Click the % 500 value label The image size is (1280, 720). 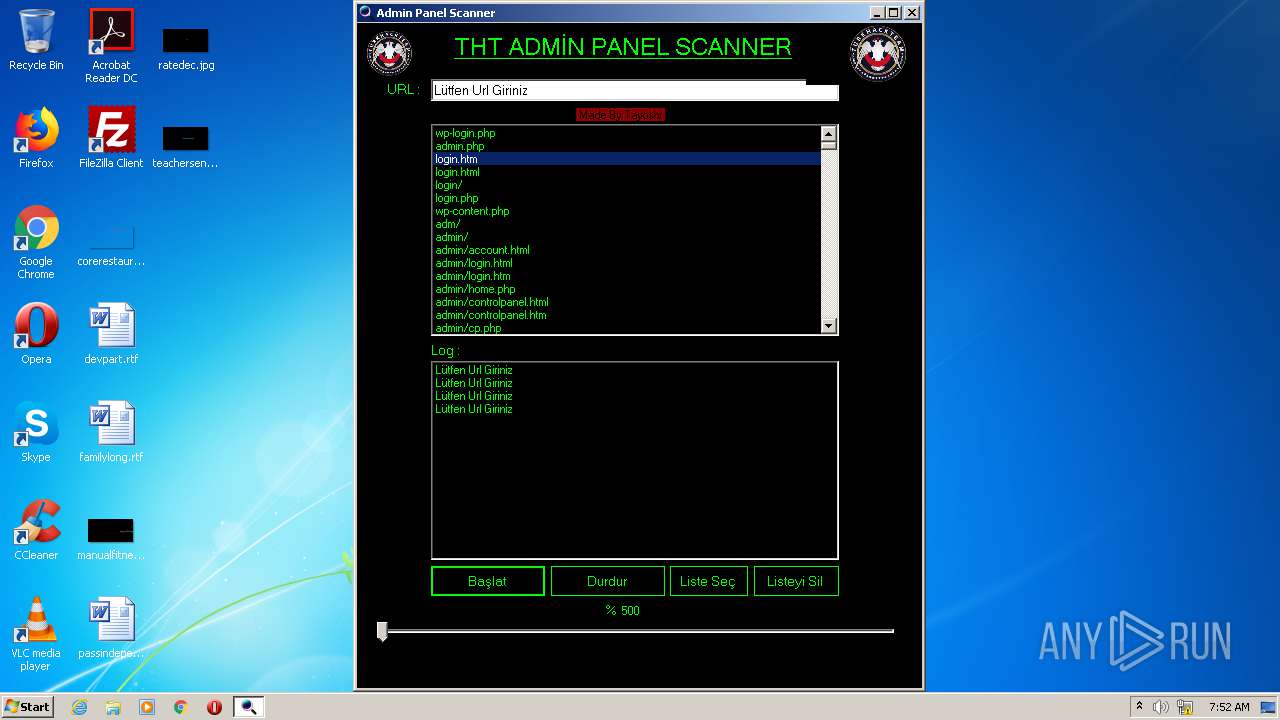pyautogui.click(x=622, y=610)
